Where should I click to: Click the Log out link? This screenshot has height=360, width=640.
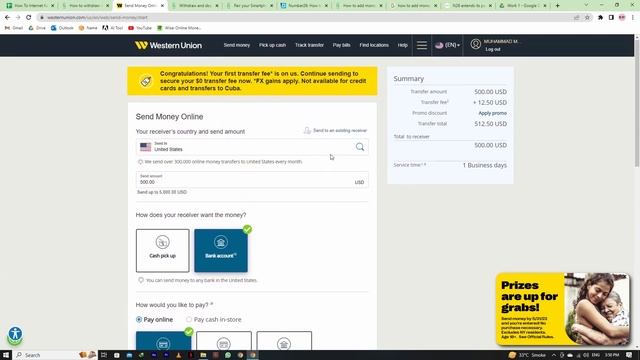[x=493, y=49]
